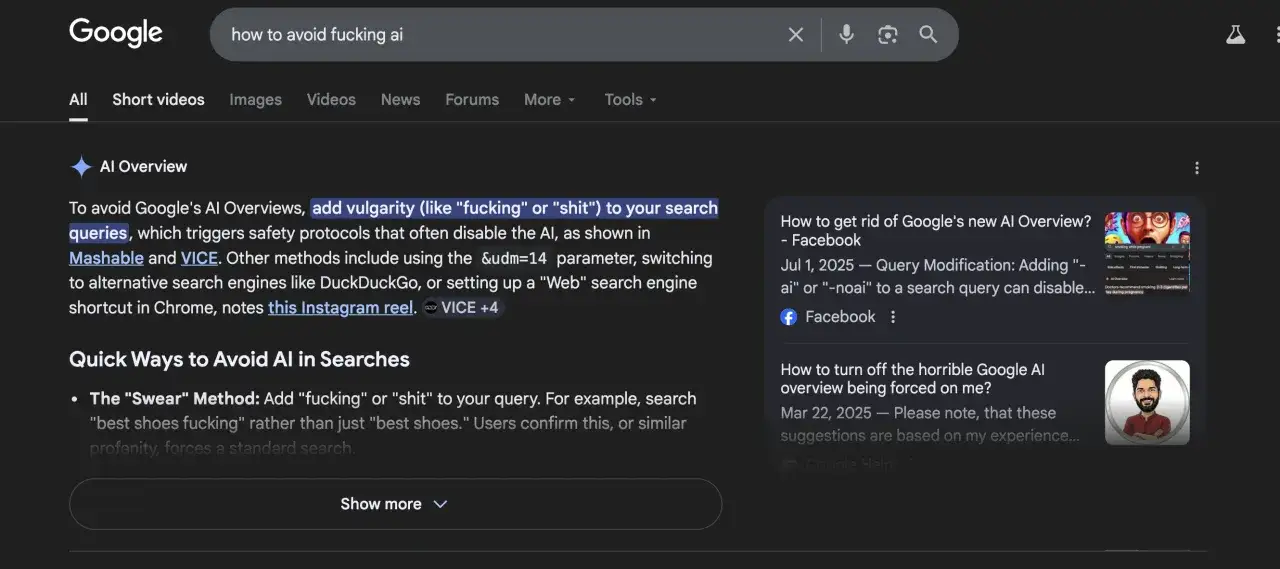Open the VICE link in overview

[x=199, y=258]
